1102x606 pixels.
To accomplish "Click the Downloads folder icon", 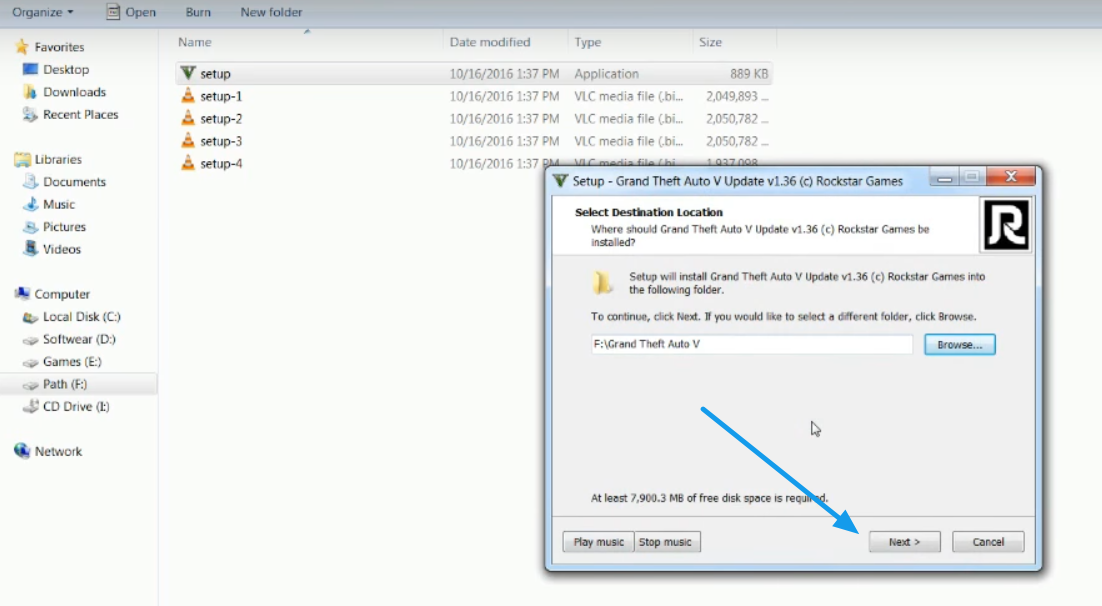I will 30,91.
